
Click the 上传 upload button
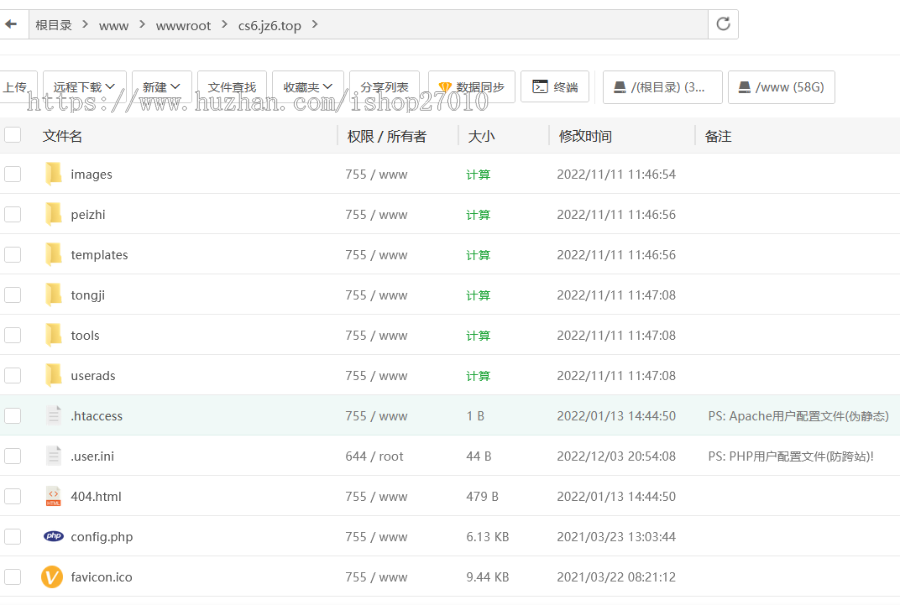(x=17, y=87)
